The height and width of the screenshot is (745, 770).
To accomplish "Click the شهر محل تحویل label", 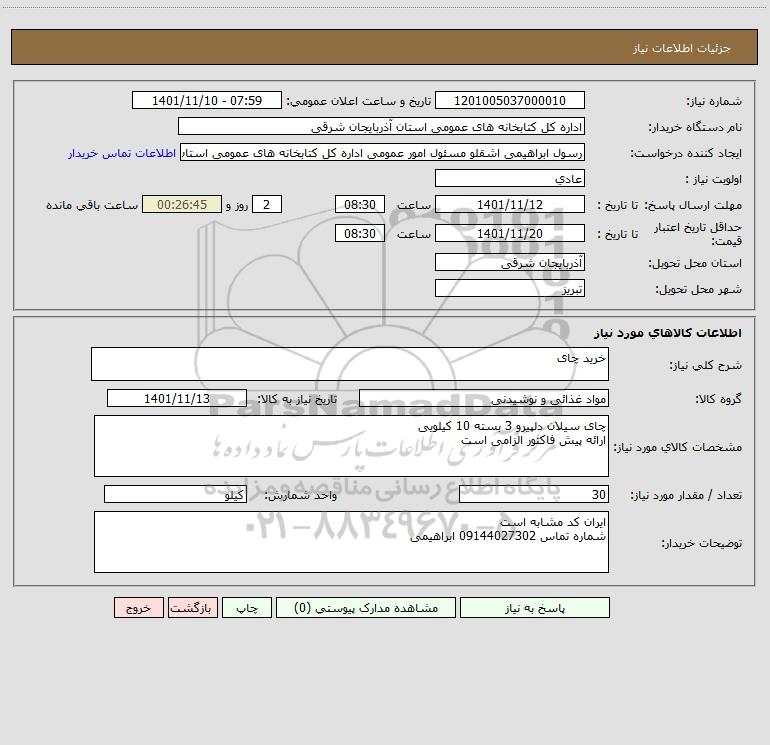I will tap(699, 290).
